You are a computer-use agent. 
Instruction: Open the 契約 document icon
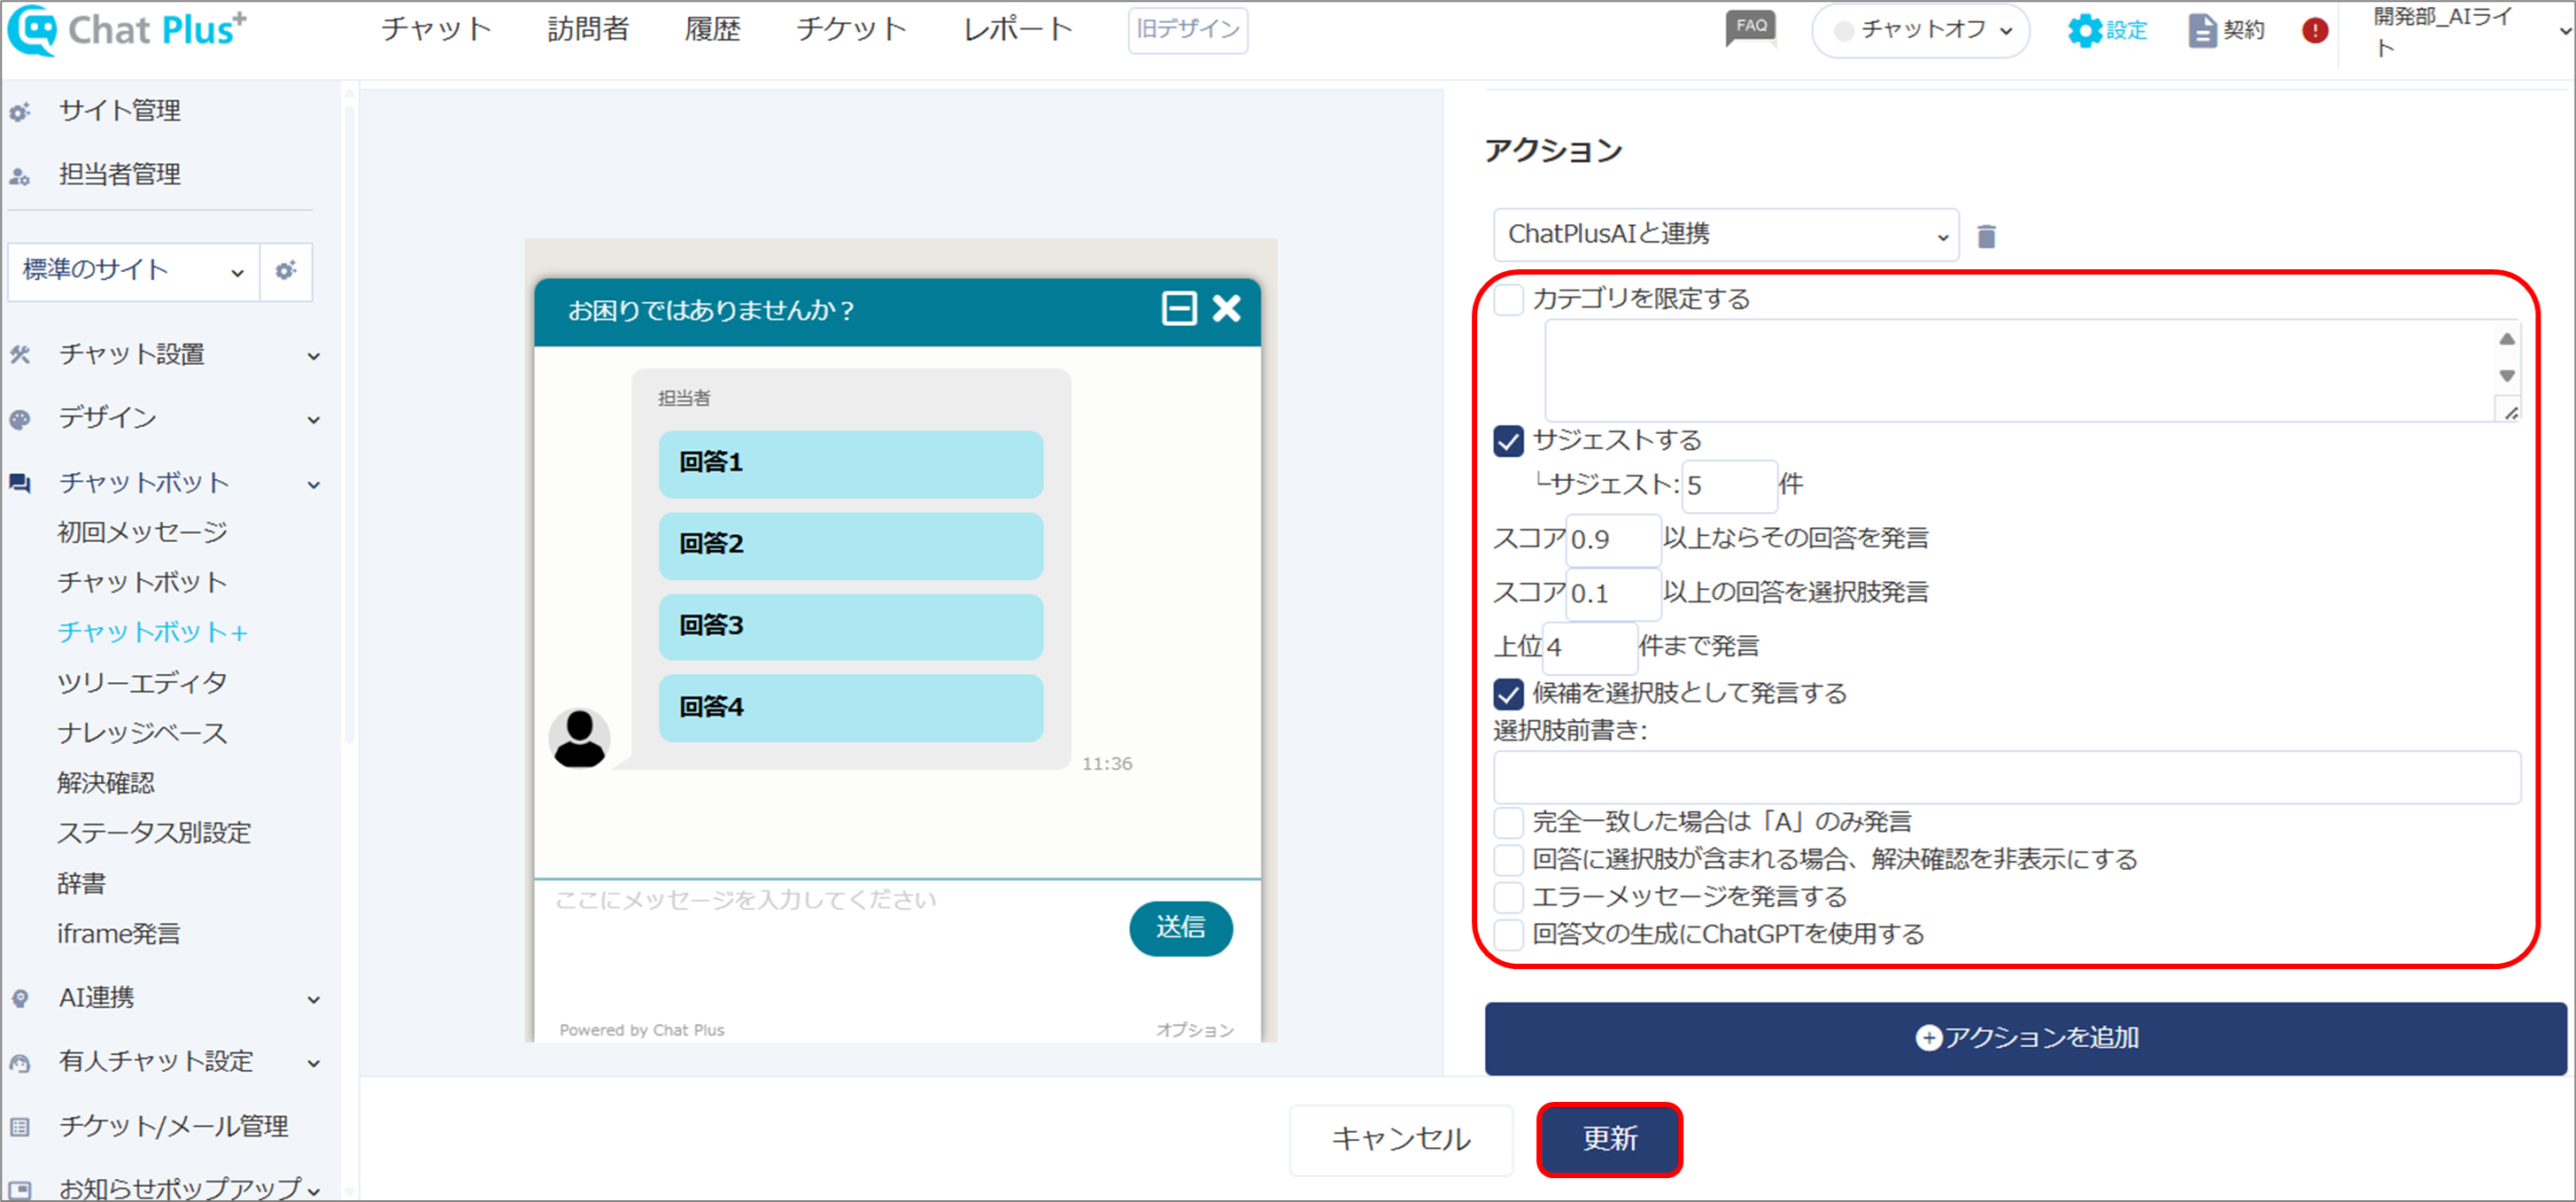pyautogui.click(x=2201, y=31)
